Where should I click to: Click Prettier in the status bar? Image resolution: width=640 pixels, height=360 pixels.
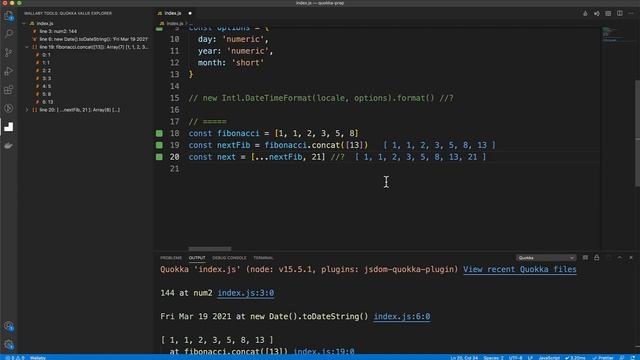click(x=603, y=358)
